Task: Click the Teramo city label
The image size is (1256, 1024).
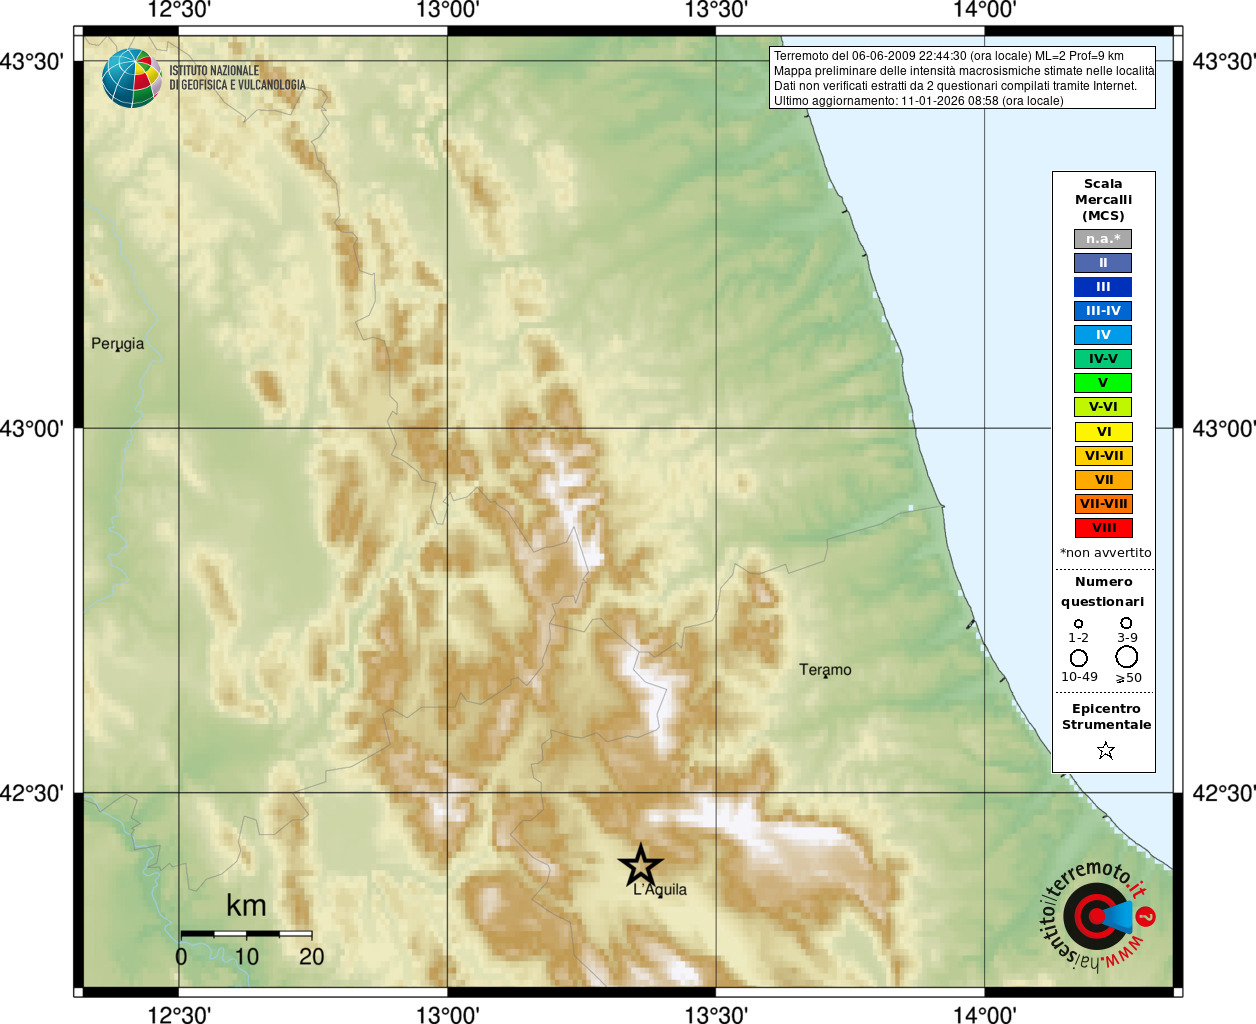Action: [825, 670]
